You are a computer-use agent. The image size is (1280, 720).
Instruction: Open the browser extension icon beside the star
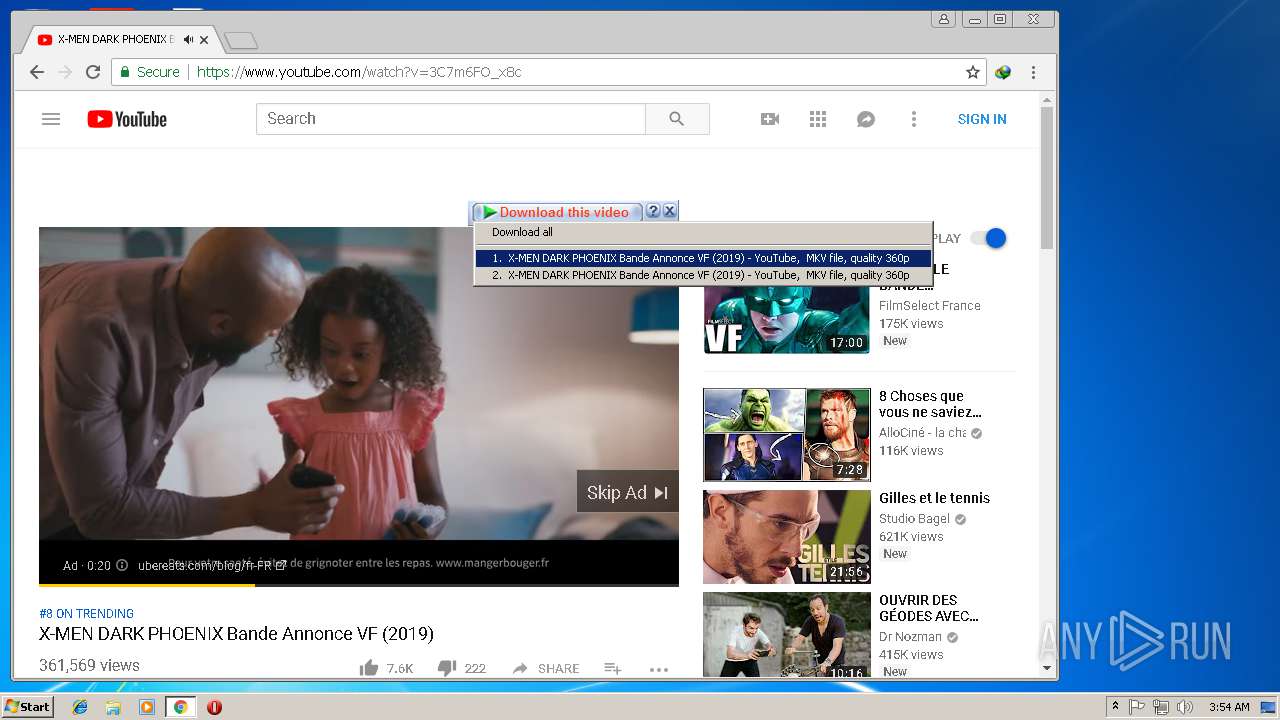[x=1003, y=72]
